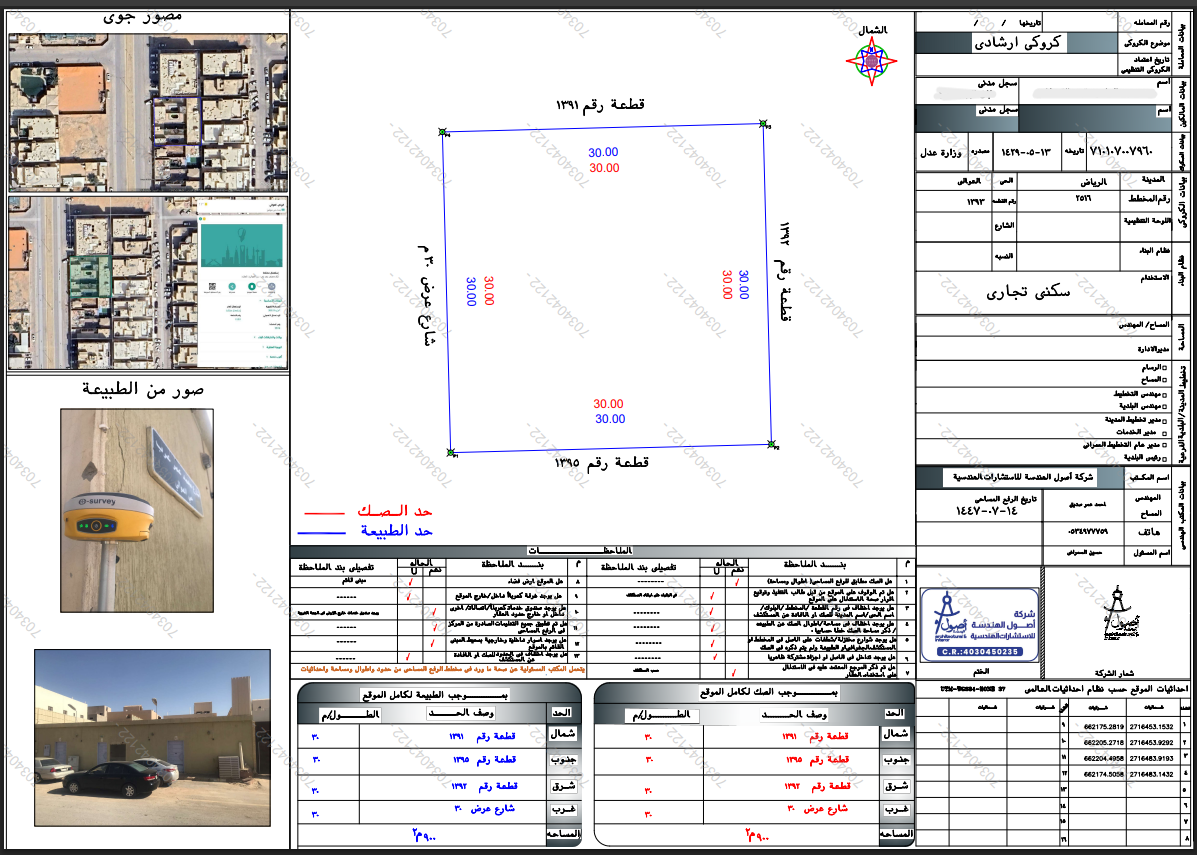Image resolution: width=1197 pixels, height=855 pixels.
Task: Click blue 30.00 dimension on the north boundary
Action: [604, 153]
